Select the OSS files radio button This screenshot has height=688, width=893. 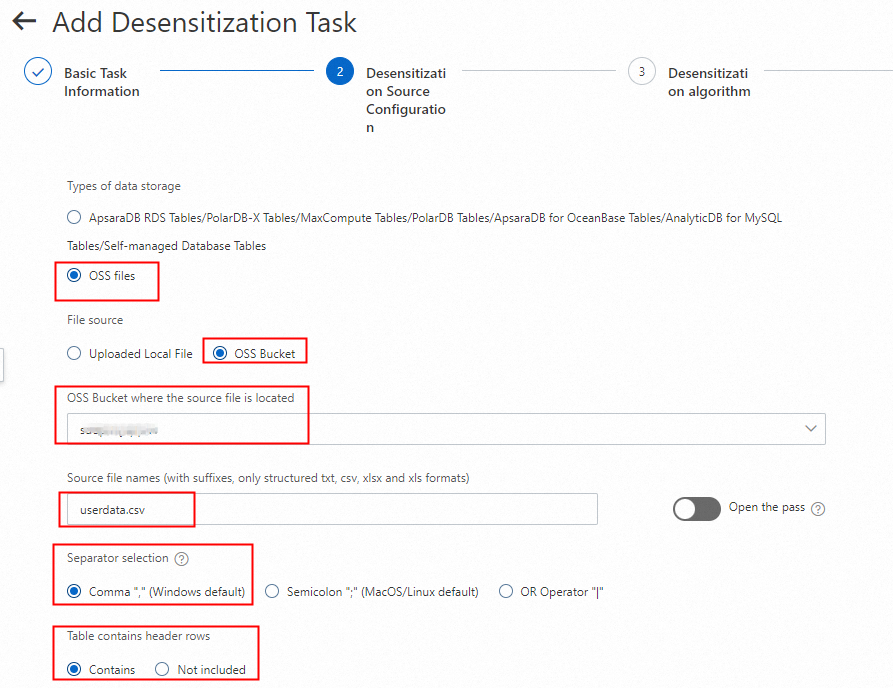click(74, 276)
